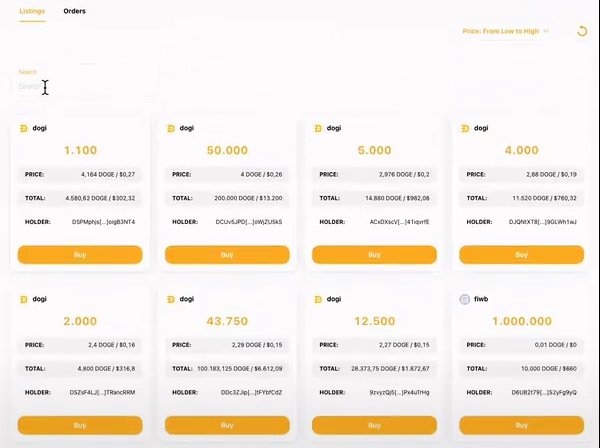
Task: Click into the Search input field
Action: tap(84, 86)
